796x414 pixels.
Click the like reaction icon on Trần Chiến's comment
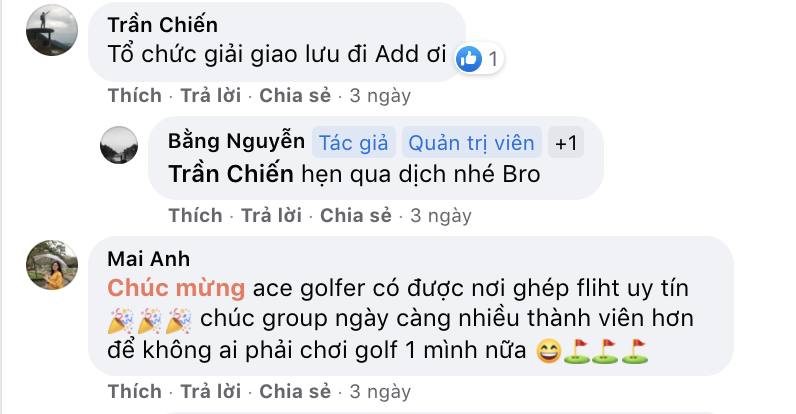pyautogui.click(x=469, y=59)
